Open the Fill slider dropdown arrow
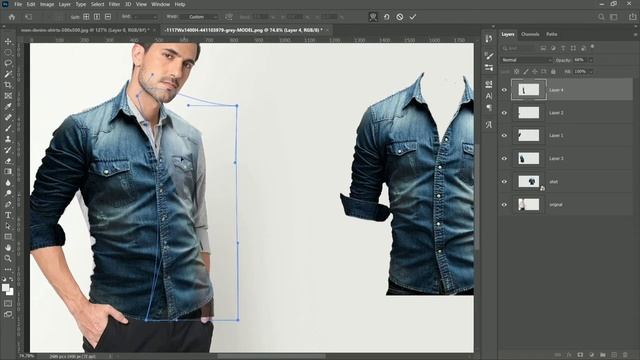Screen dimensions: 640x360 (x=591, y=71)
